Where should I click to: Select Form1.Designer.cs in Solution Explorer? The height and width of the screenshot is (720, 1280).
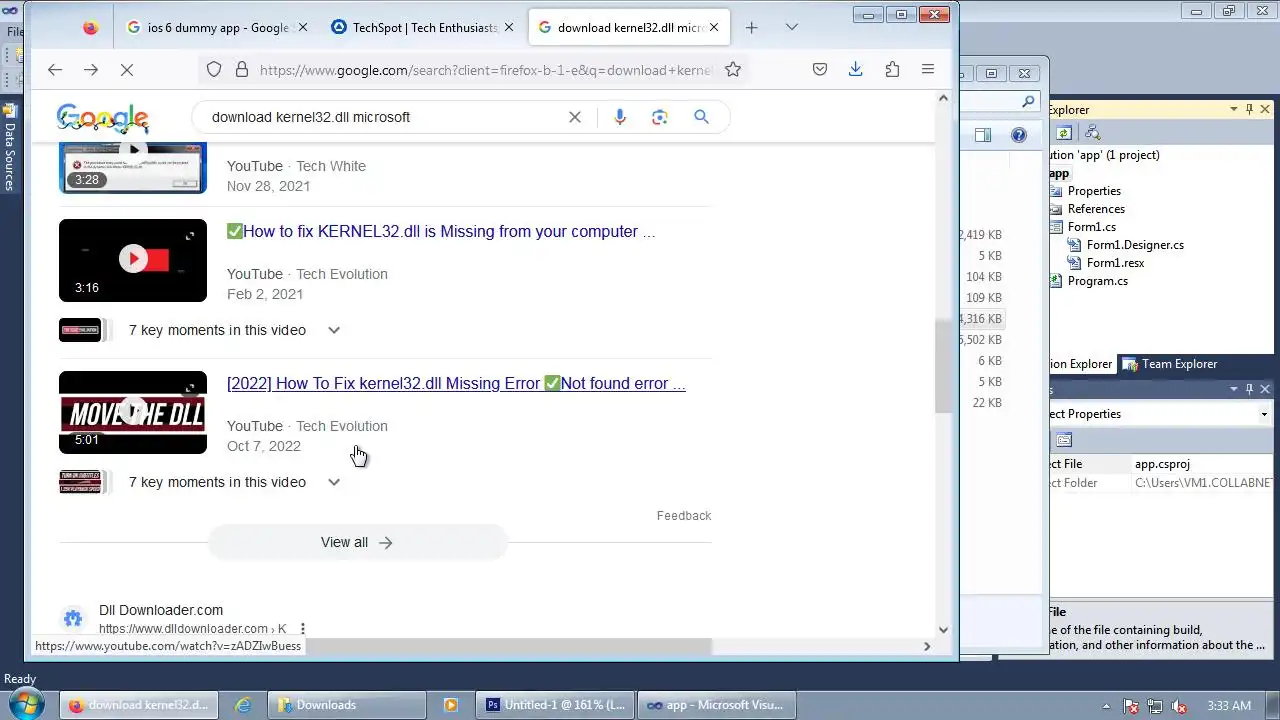(x=1135, y=245)
